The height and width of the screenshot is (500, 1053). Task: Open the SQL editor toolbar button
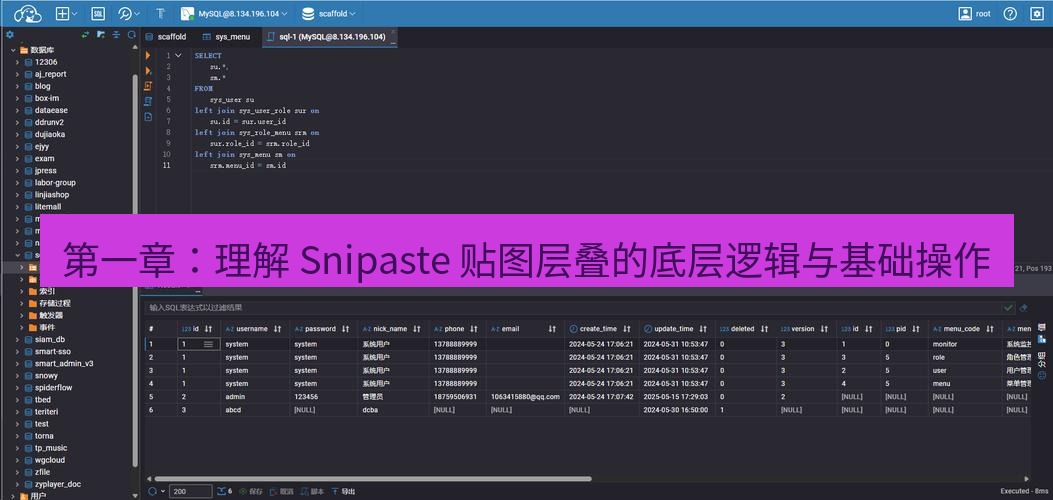(x=97, y=13)
